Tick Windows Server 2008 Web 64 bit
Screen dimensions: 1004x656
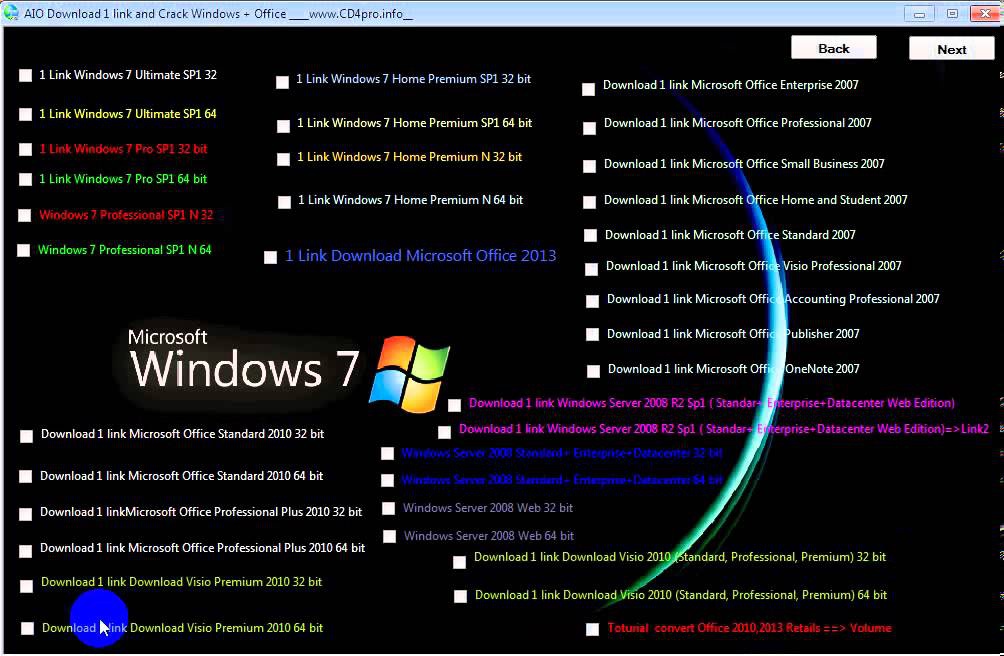tap(389, 536)
